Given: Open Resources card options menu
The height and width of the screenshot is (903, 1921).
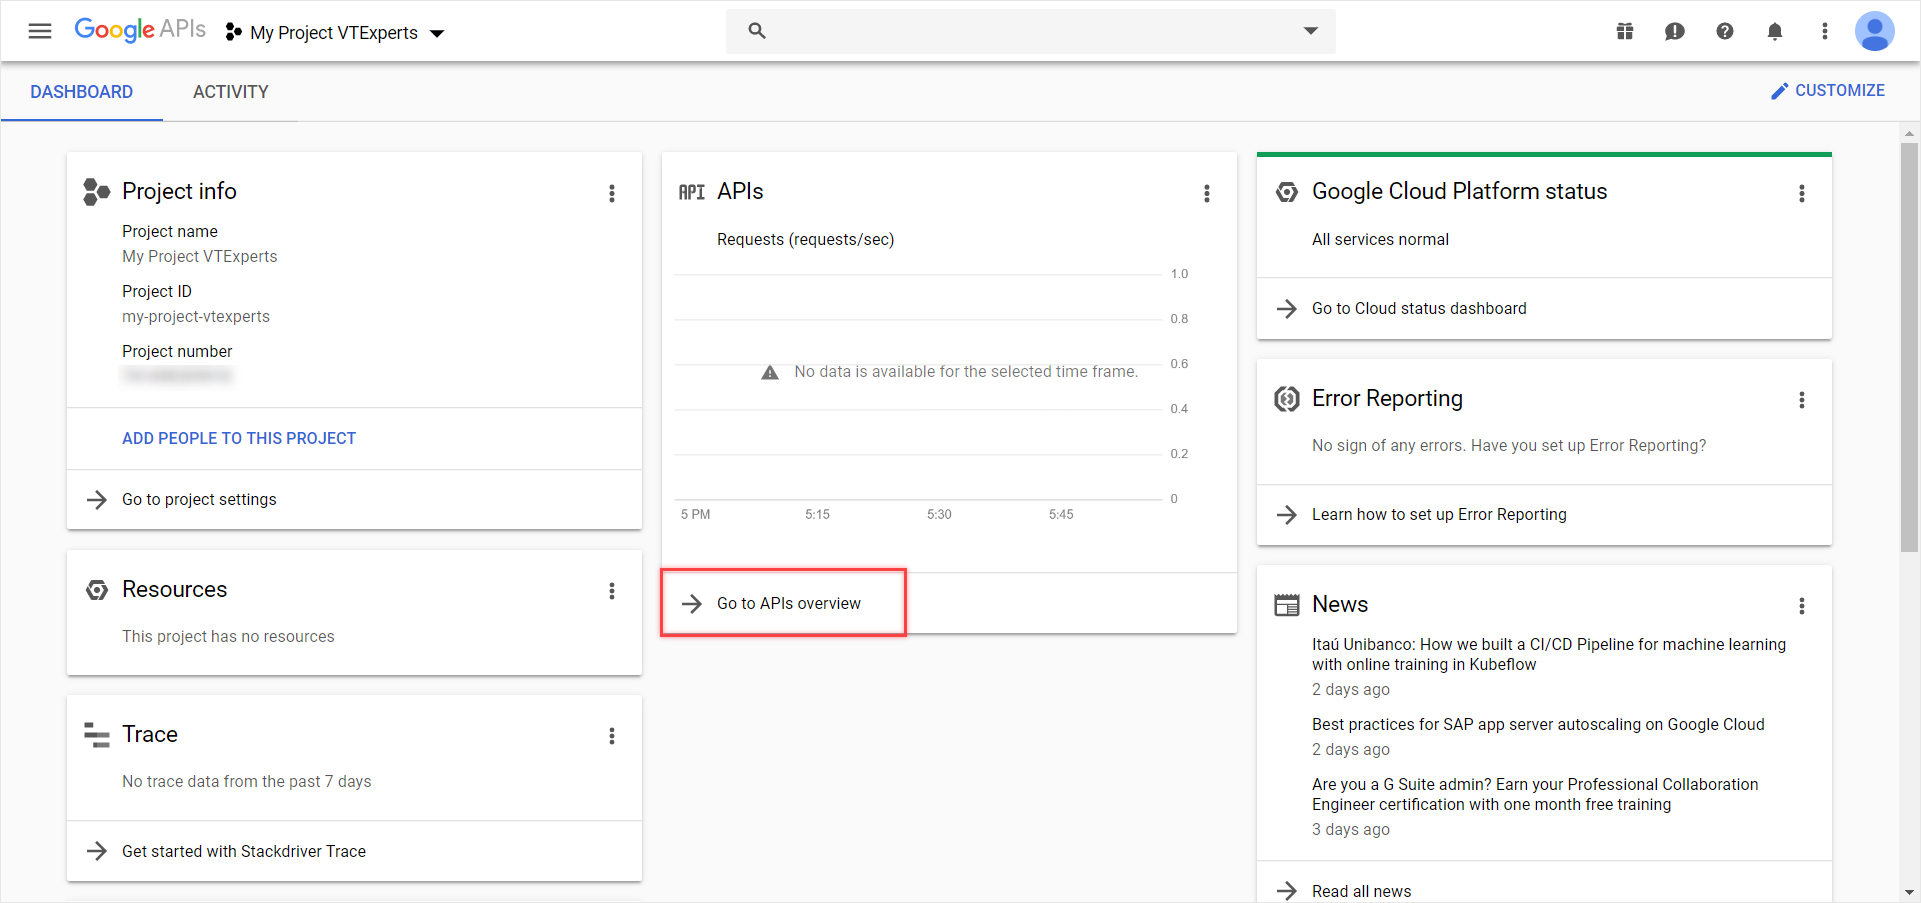Looking at the screenshot, I should click(612, 591).
